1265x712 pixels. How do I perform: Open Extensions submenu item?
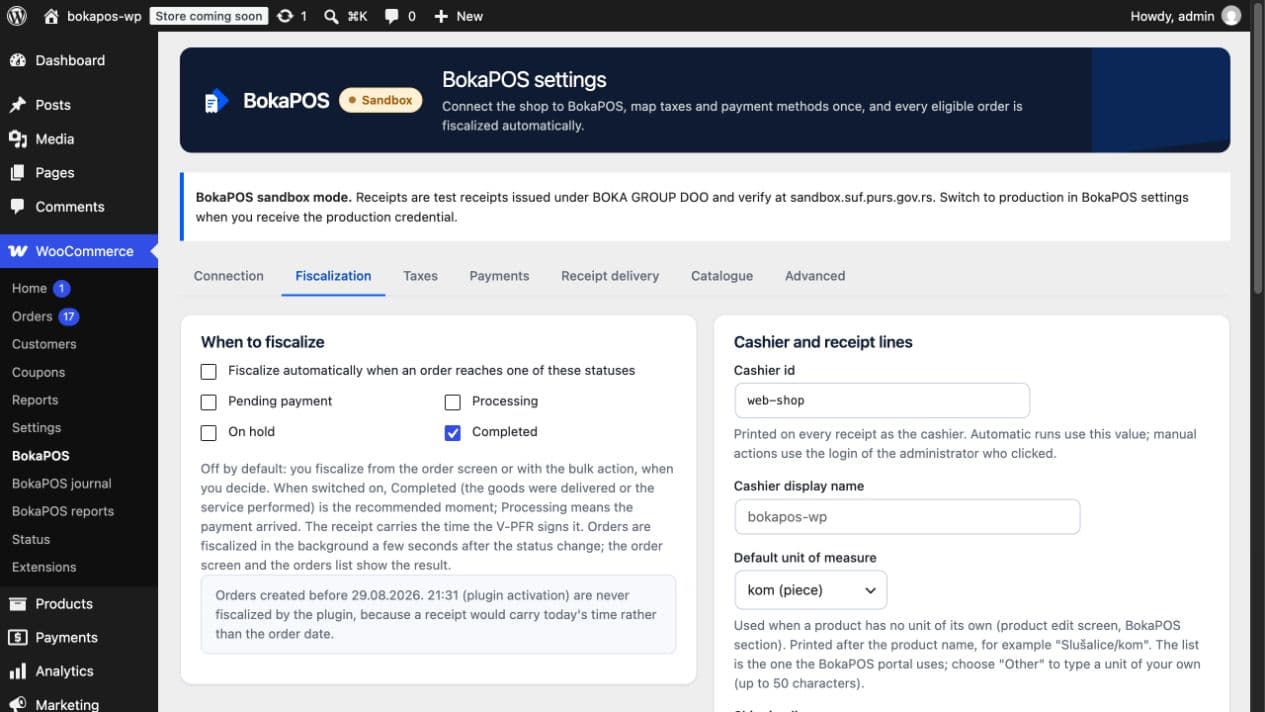pos(44,567)
